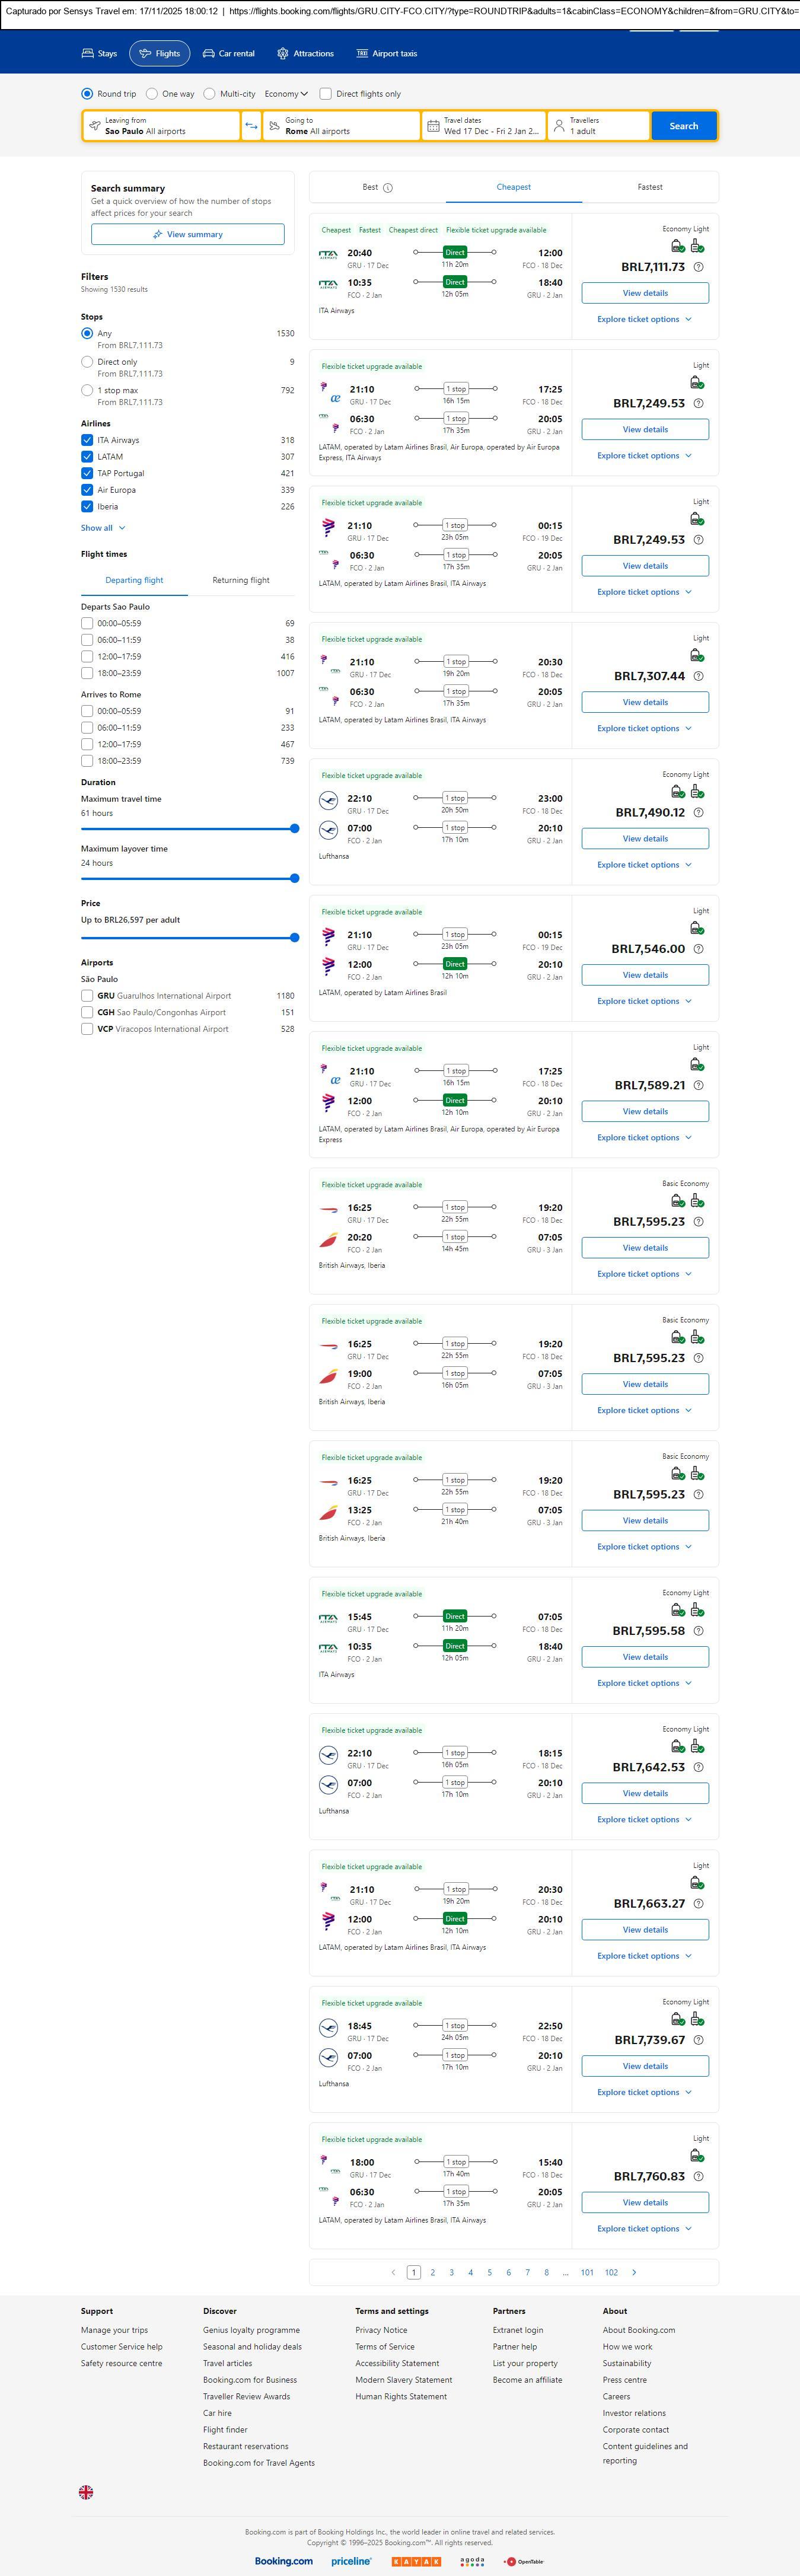Enable the Direct flights only checkbox
800x2576 pixels.
pos(325,94)
